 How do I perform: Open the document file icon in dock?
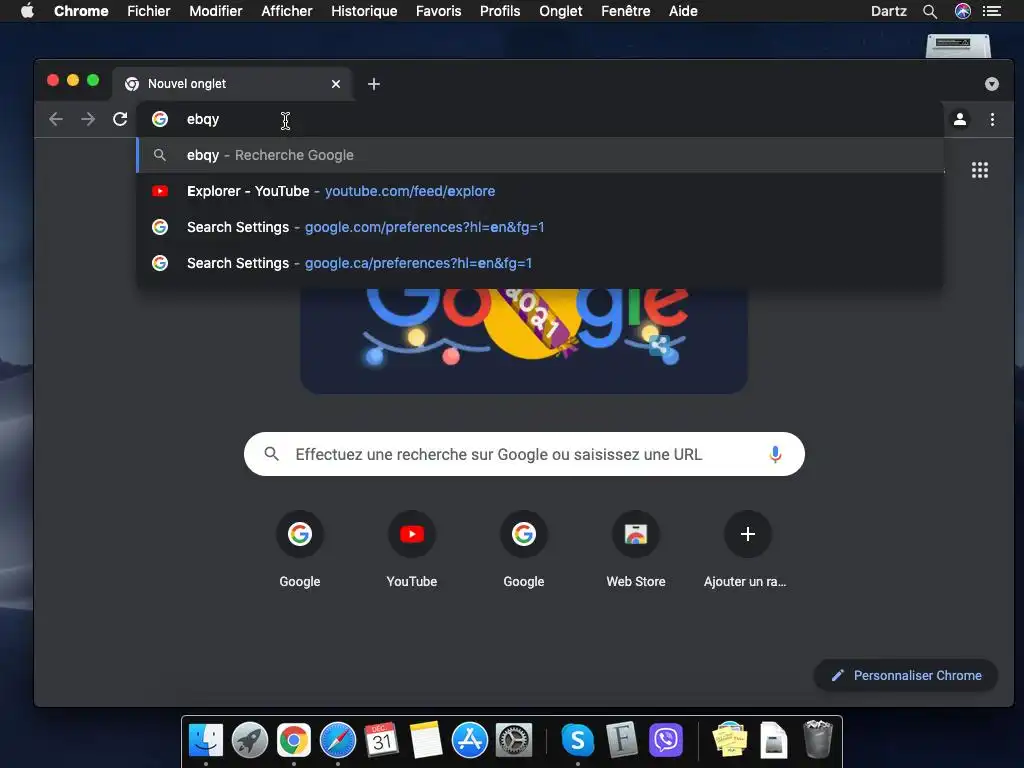773,739
